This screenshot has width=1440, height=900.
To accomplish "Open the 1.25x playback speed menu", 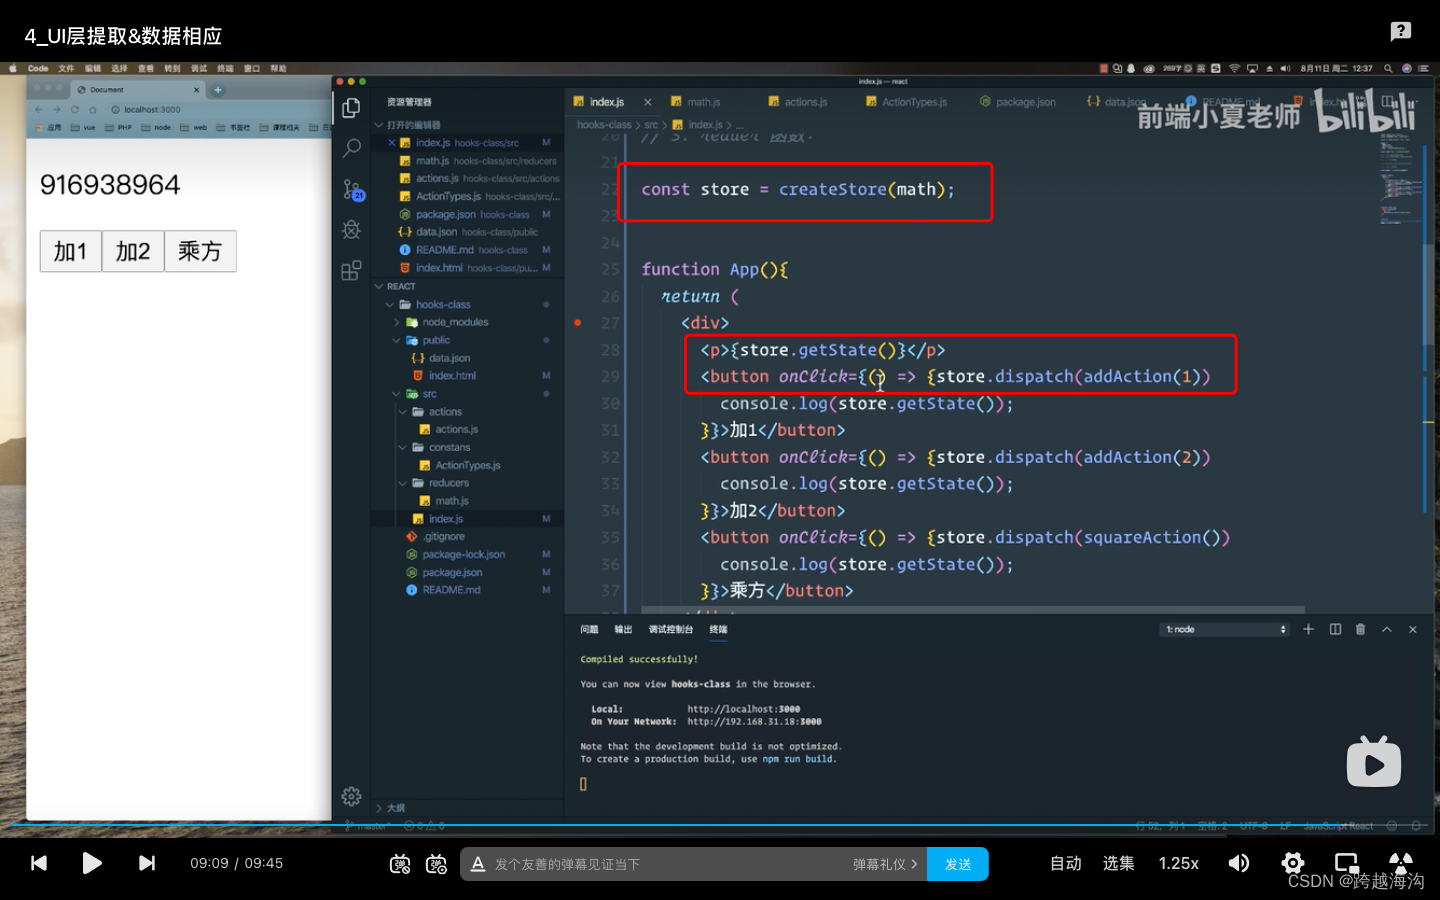I will pyautogui.click(x=1178, y=863).
